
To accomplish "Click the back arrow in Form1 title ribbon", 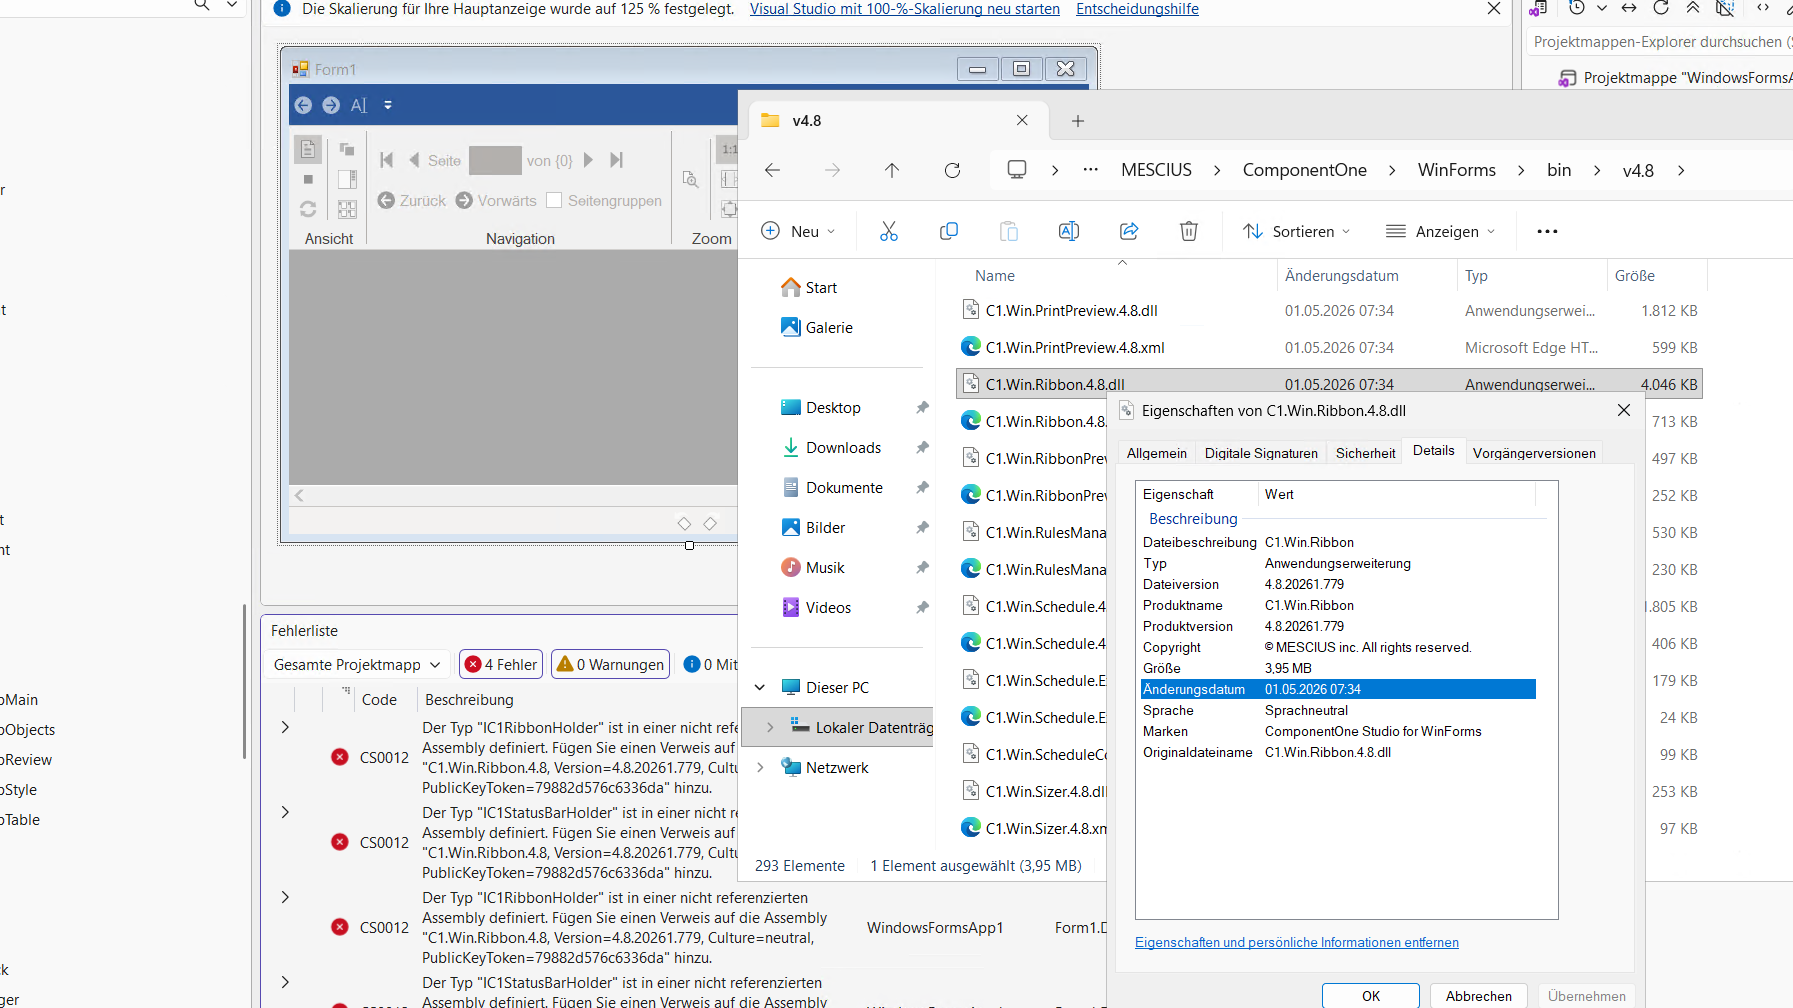I will click(303, 105).
